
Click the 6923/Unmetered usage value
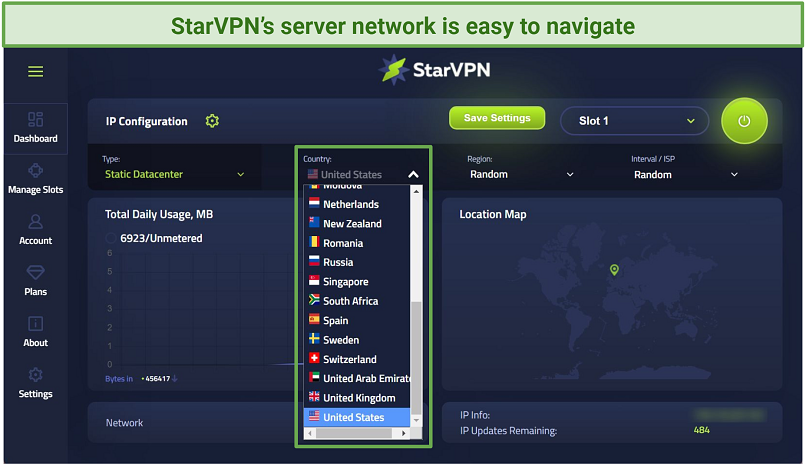click(161, 238)
